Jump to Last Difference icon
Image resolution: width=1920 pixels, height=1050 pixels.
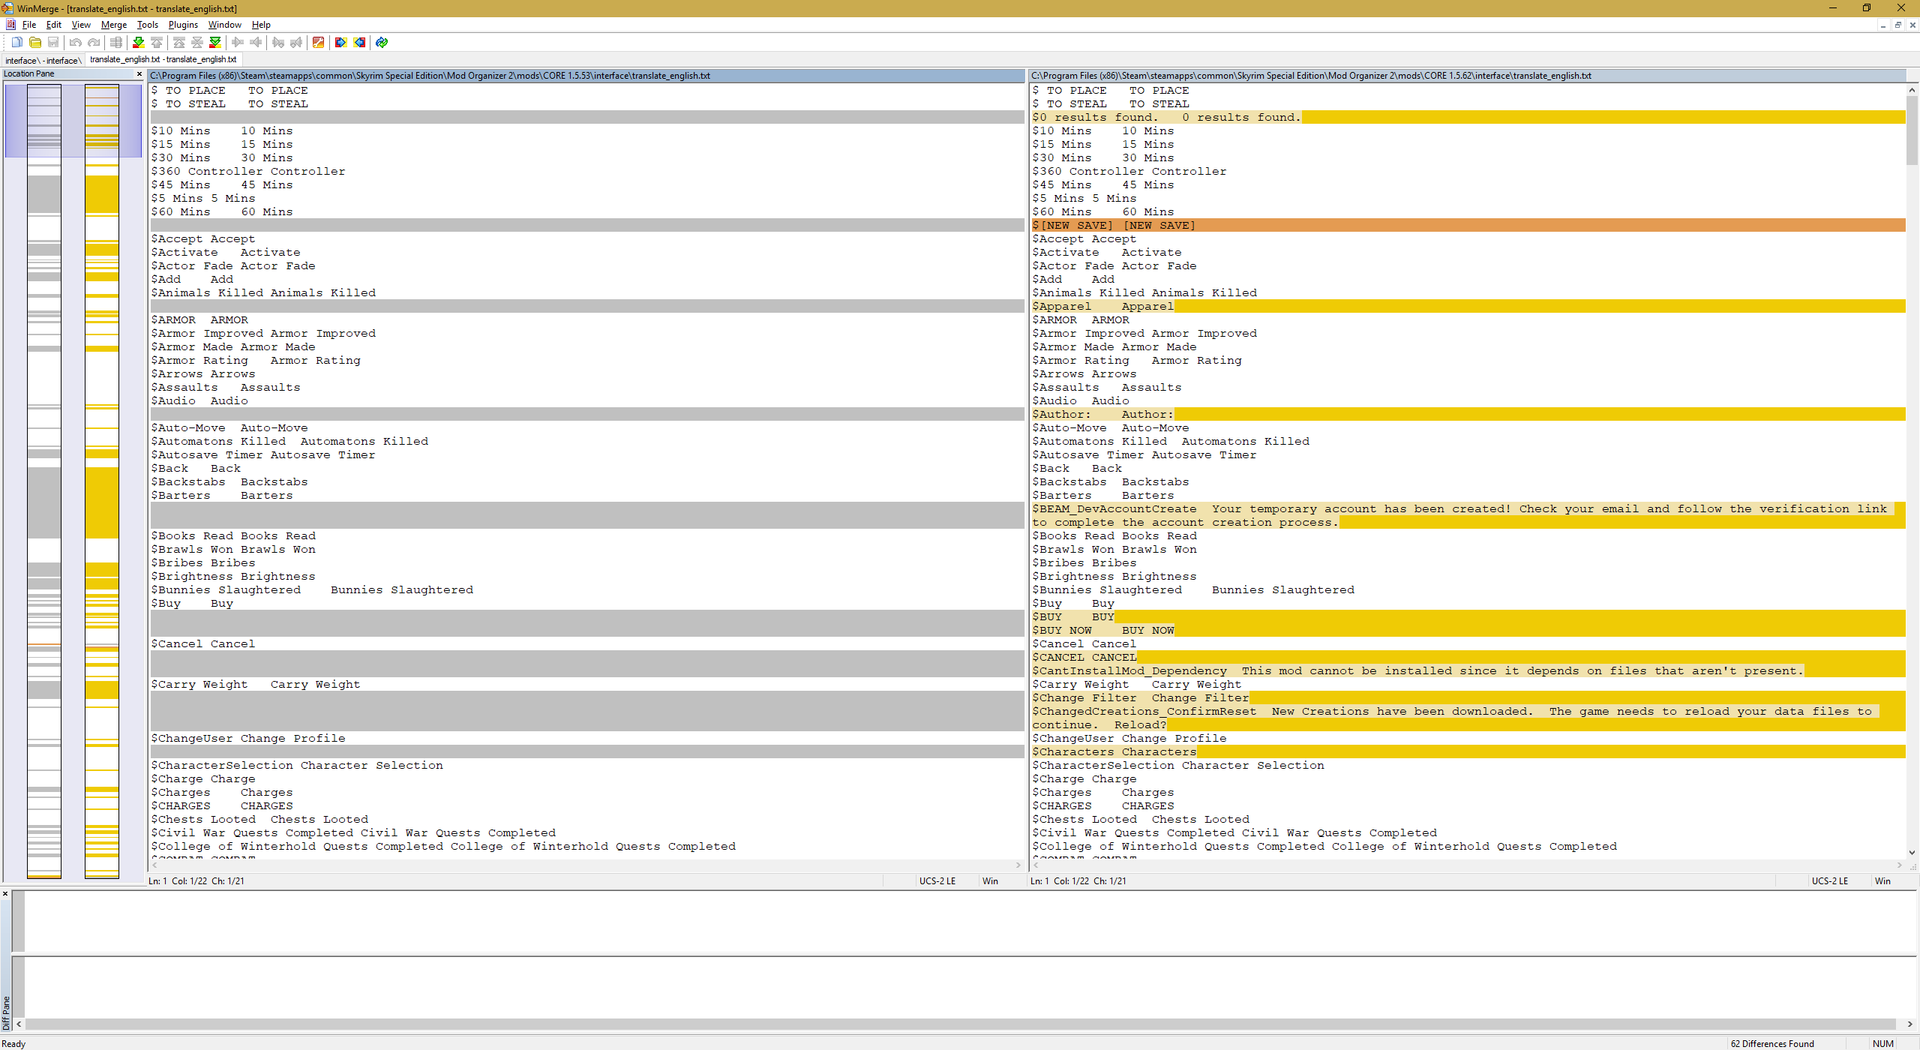[215, 42]
